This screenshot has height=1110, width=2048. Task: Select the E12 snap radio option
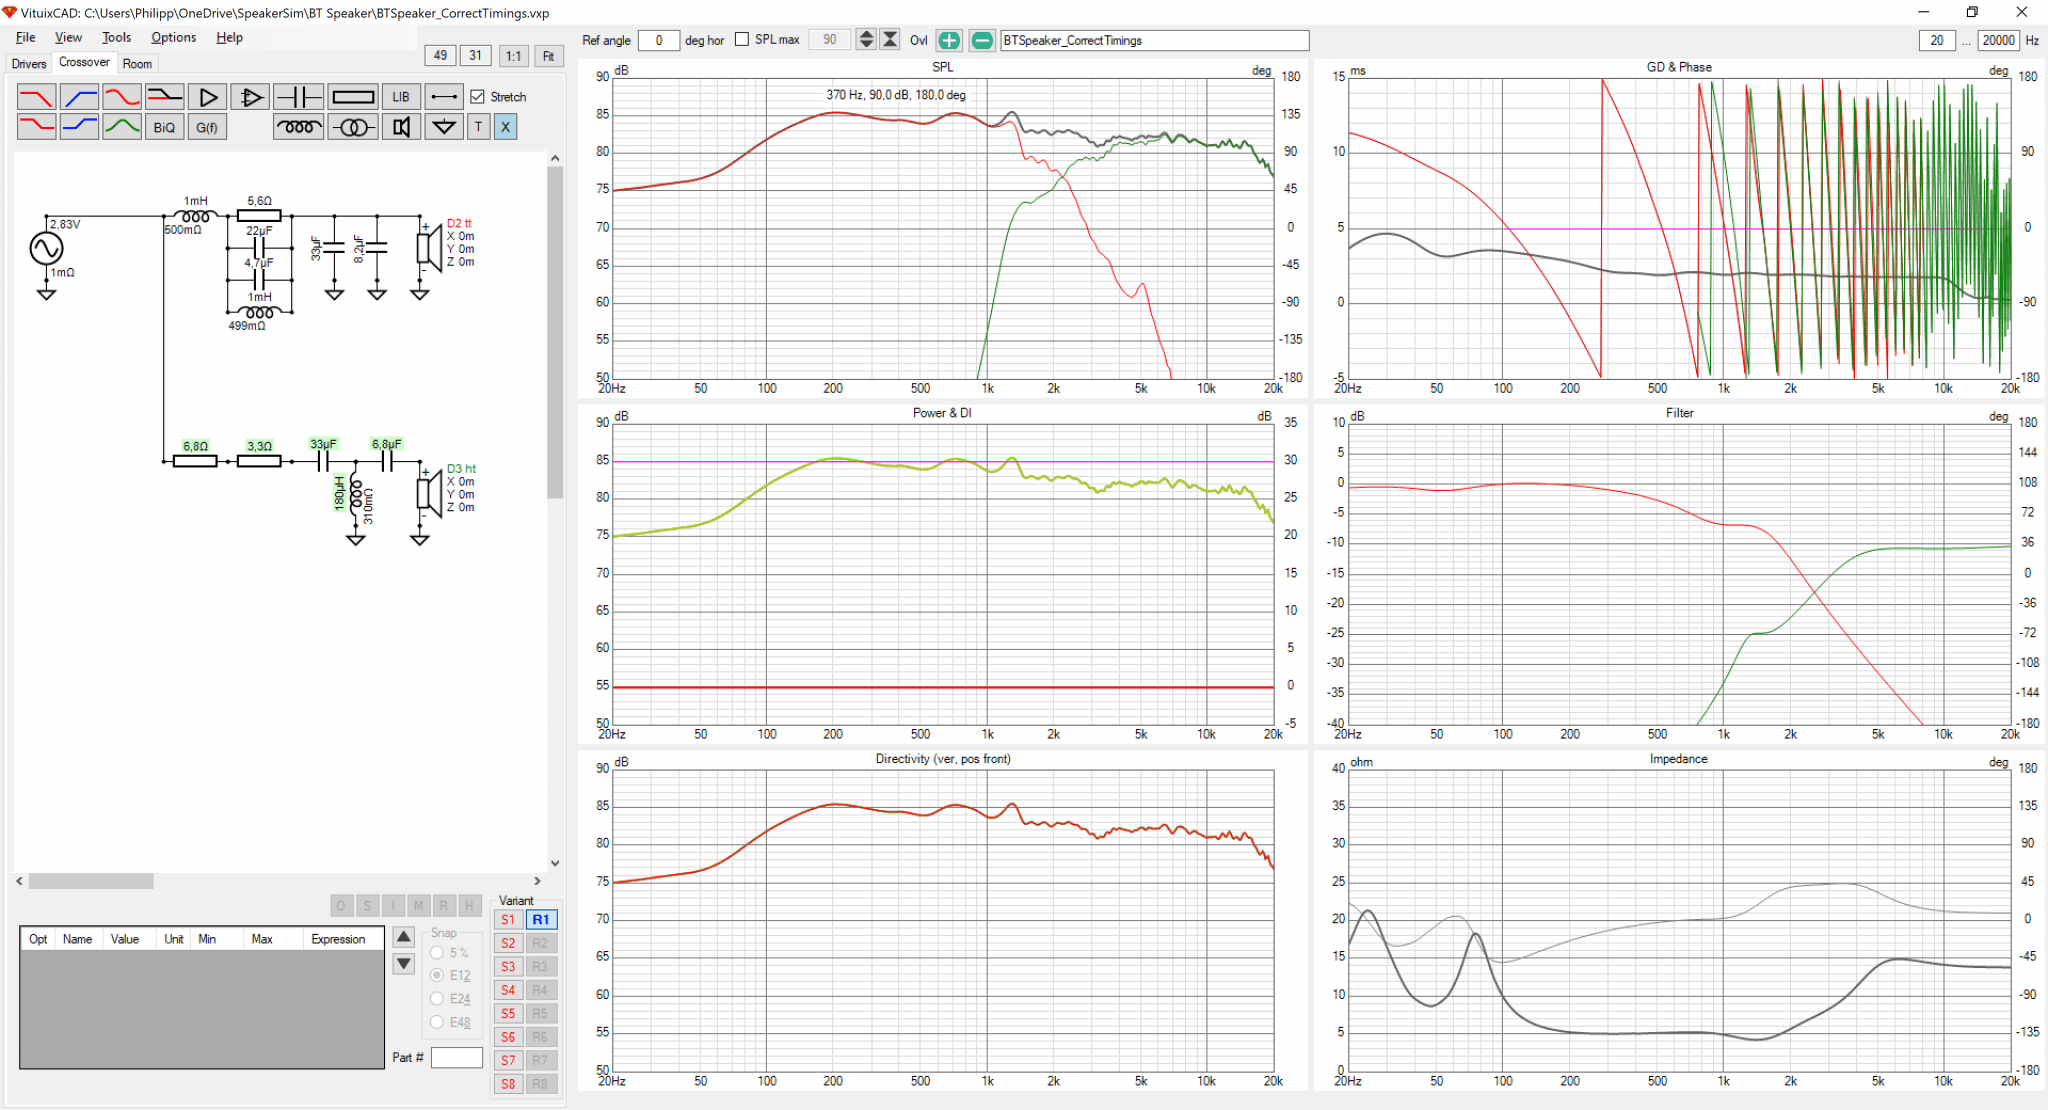pyautogui.click(x=437, y=975)
